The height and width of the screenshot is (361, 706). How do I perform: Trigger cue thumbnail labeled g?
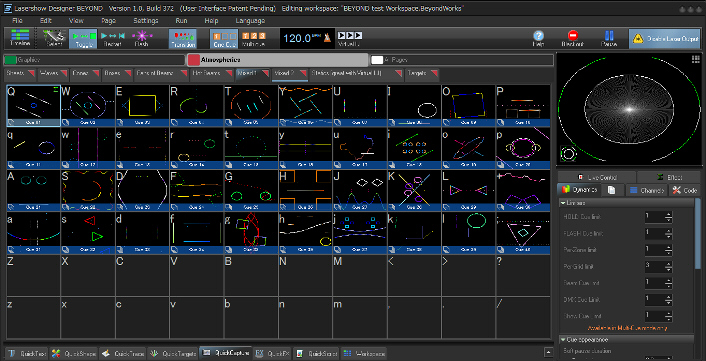[x=251, y=233]
